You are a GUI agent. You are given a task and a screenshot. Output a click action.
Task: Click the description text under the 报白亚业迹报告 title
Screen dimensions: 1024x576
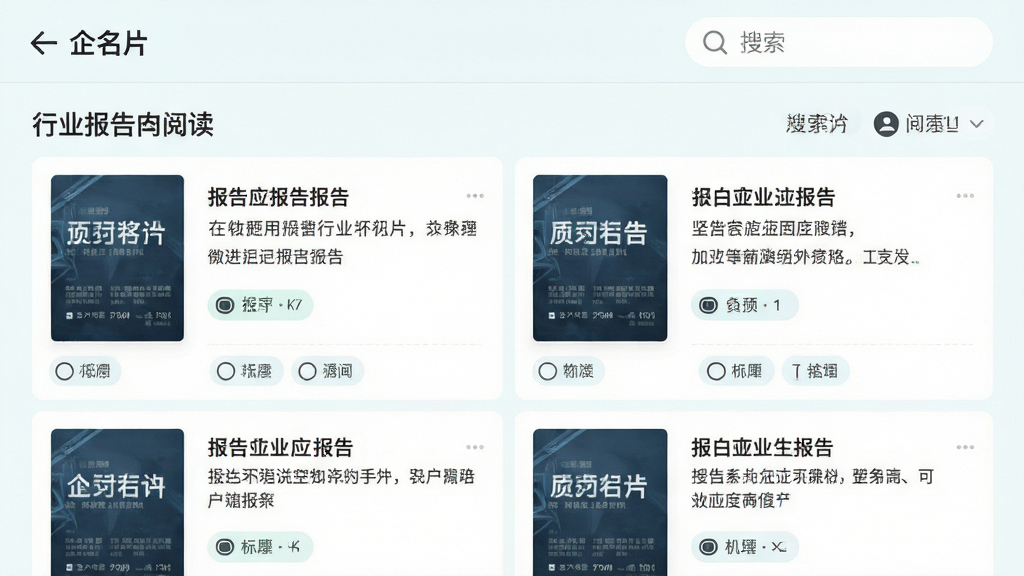[805, 242]
